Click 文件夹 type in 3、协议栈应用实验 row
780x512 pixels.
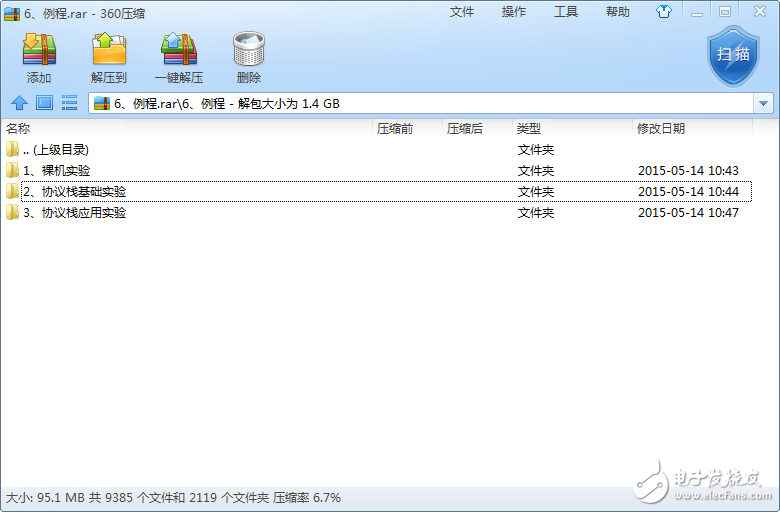pos(536,213)
